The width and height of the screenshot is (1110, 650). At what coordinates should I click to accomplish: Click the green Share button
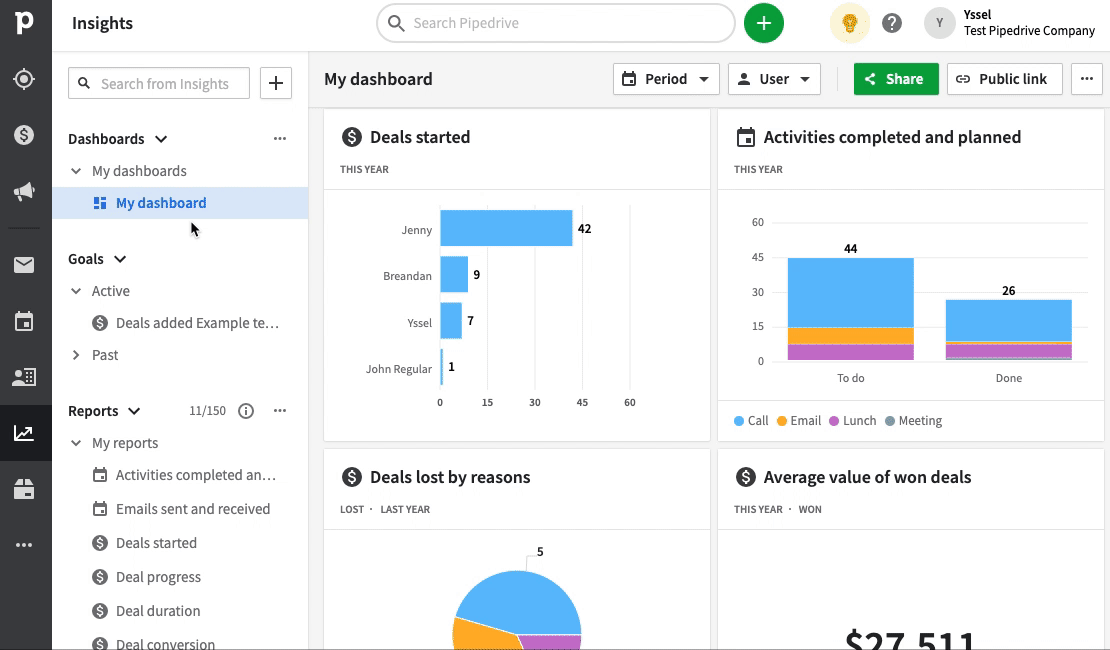pos(896,78)
